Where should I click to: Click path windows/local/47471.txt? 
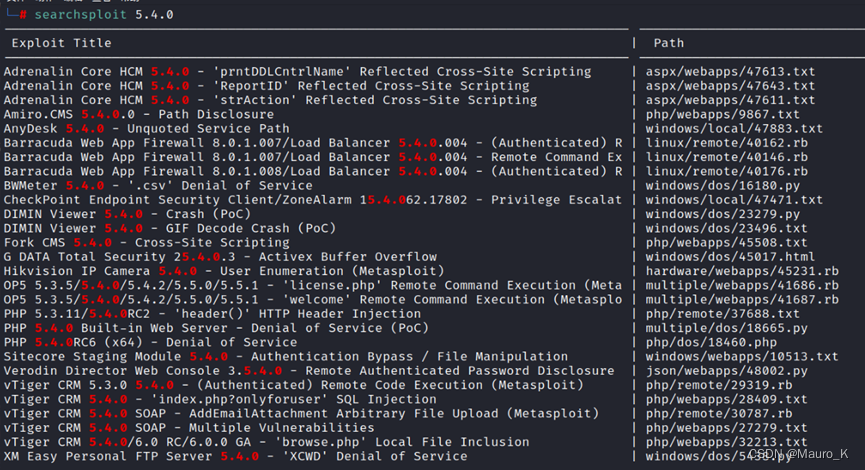(x=734, y=200)
